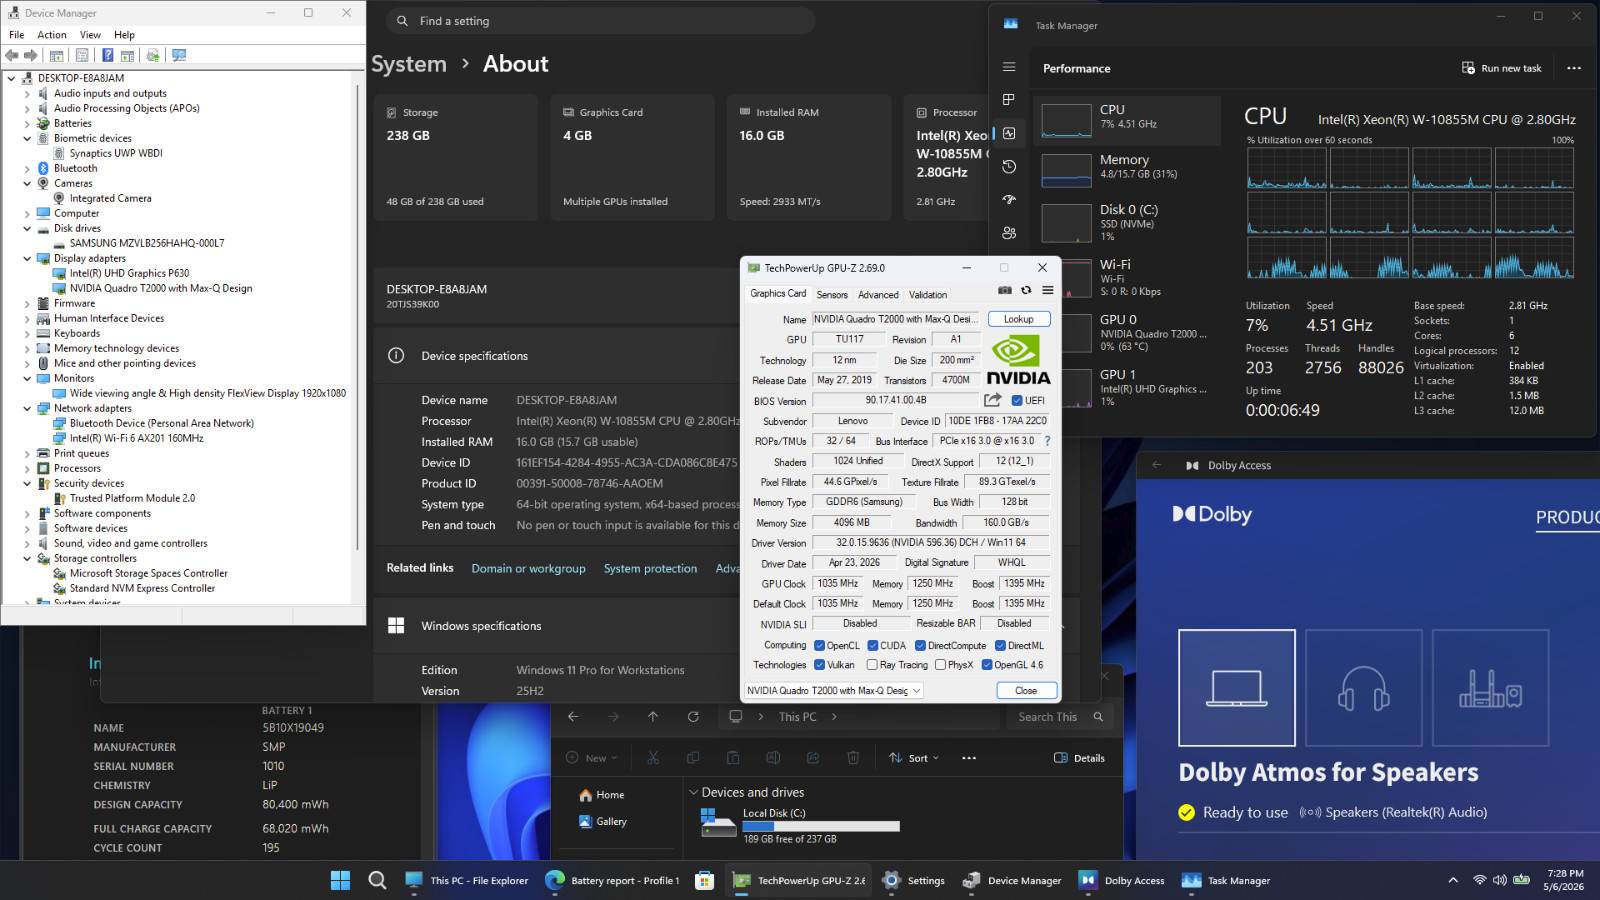Open Processes page in Task Manager sidebar
Viewport: 1600px width, 900px height.
(x=1009, y=100)
